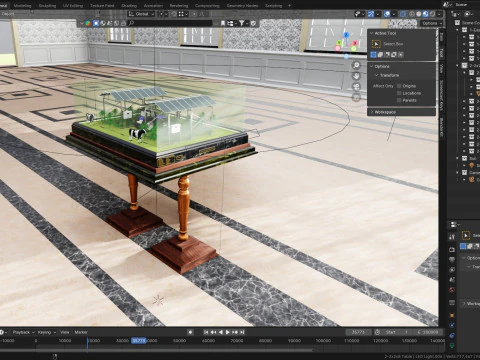This screenshot has width=480, height=360.
Task: Click the play animation button
Action: pyautogui.click(x=228, y=332)
